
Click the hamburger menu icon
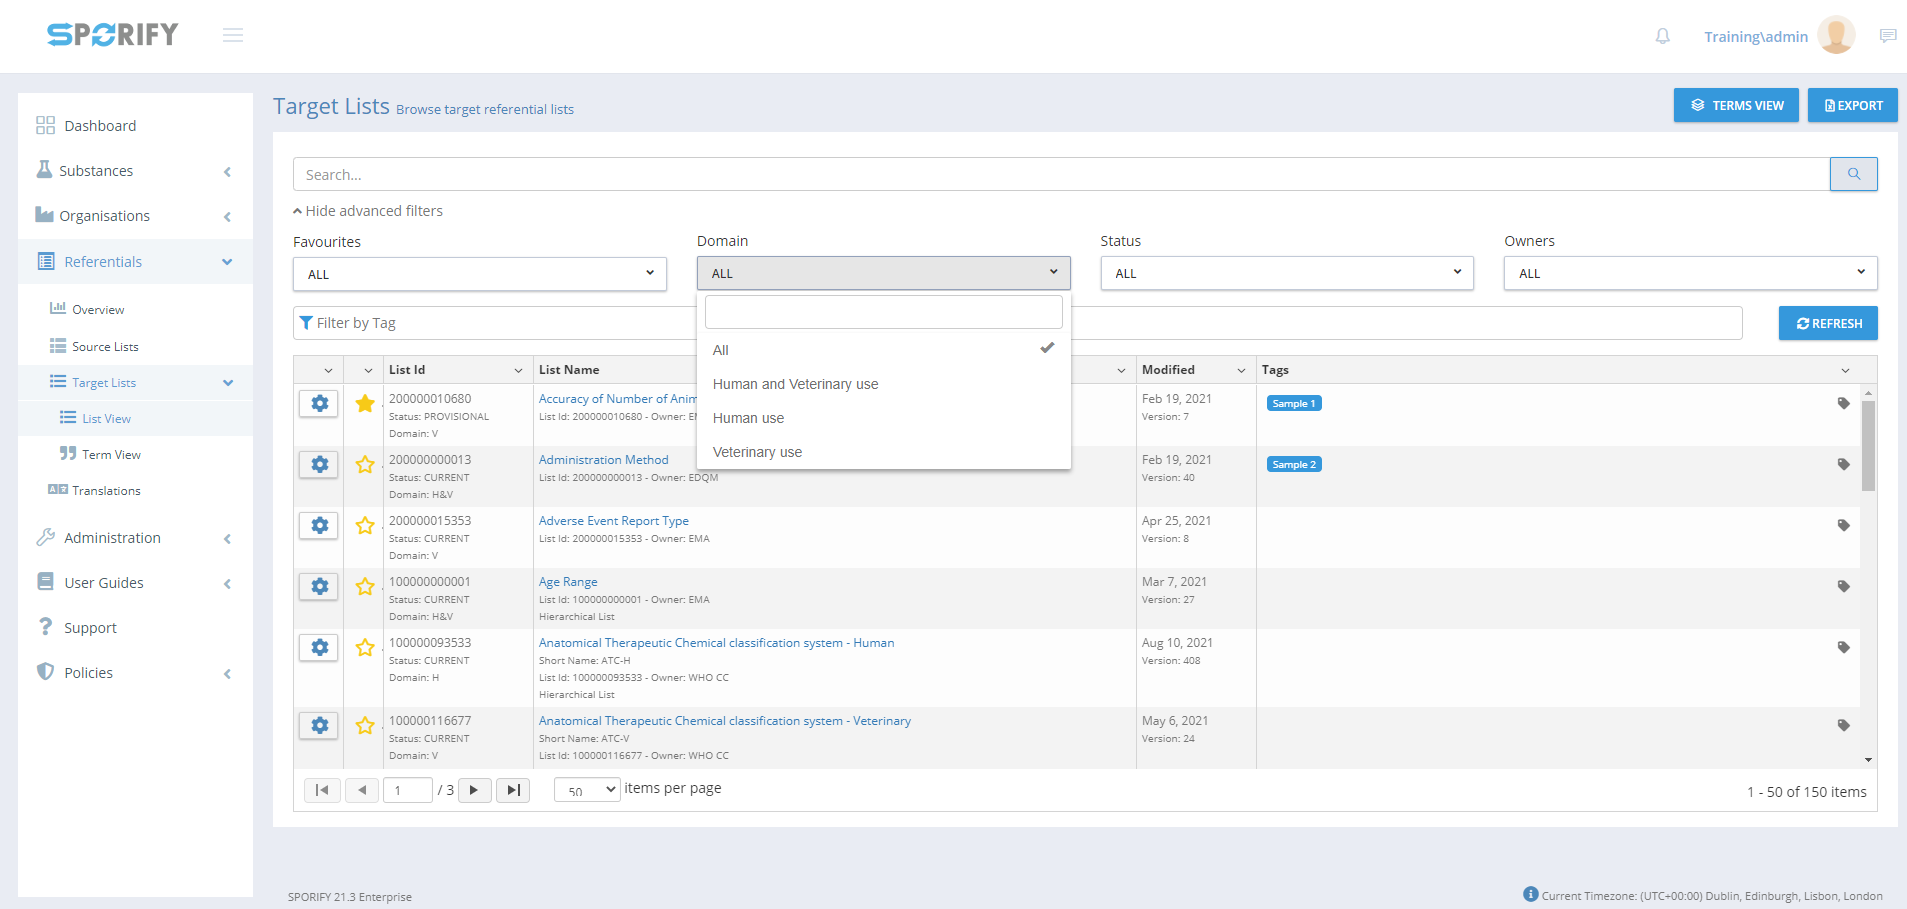click(x=233, y=36)
